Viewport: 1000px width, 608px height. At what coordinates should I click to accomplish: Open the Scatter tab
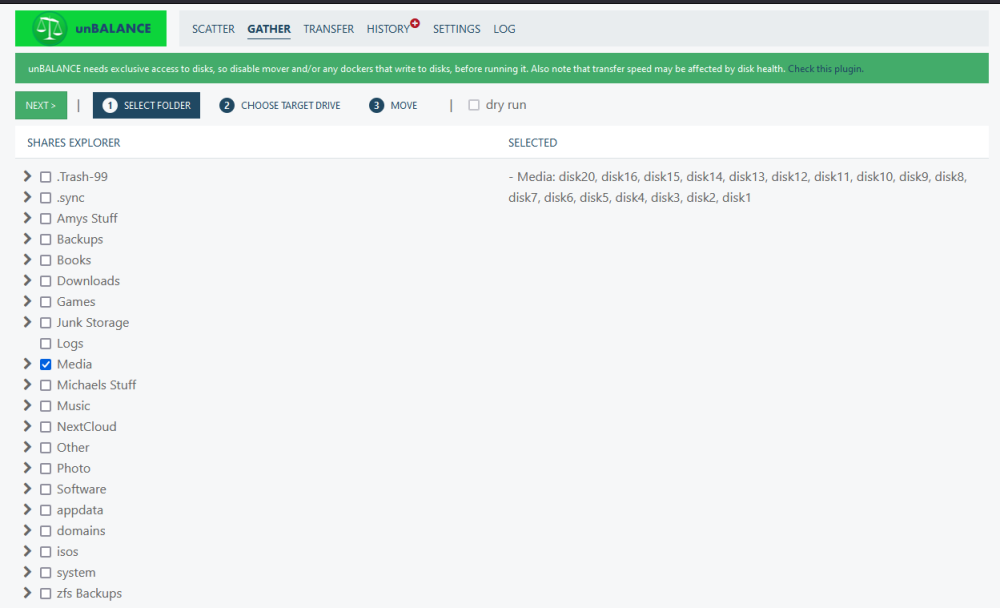213,29
